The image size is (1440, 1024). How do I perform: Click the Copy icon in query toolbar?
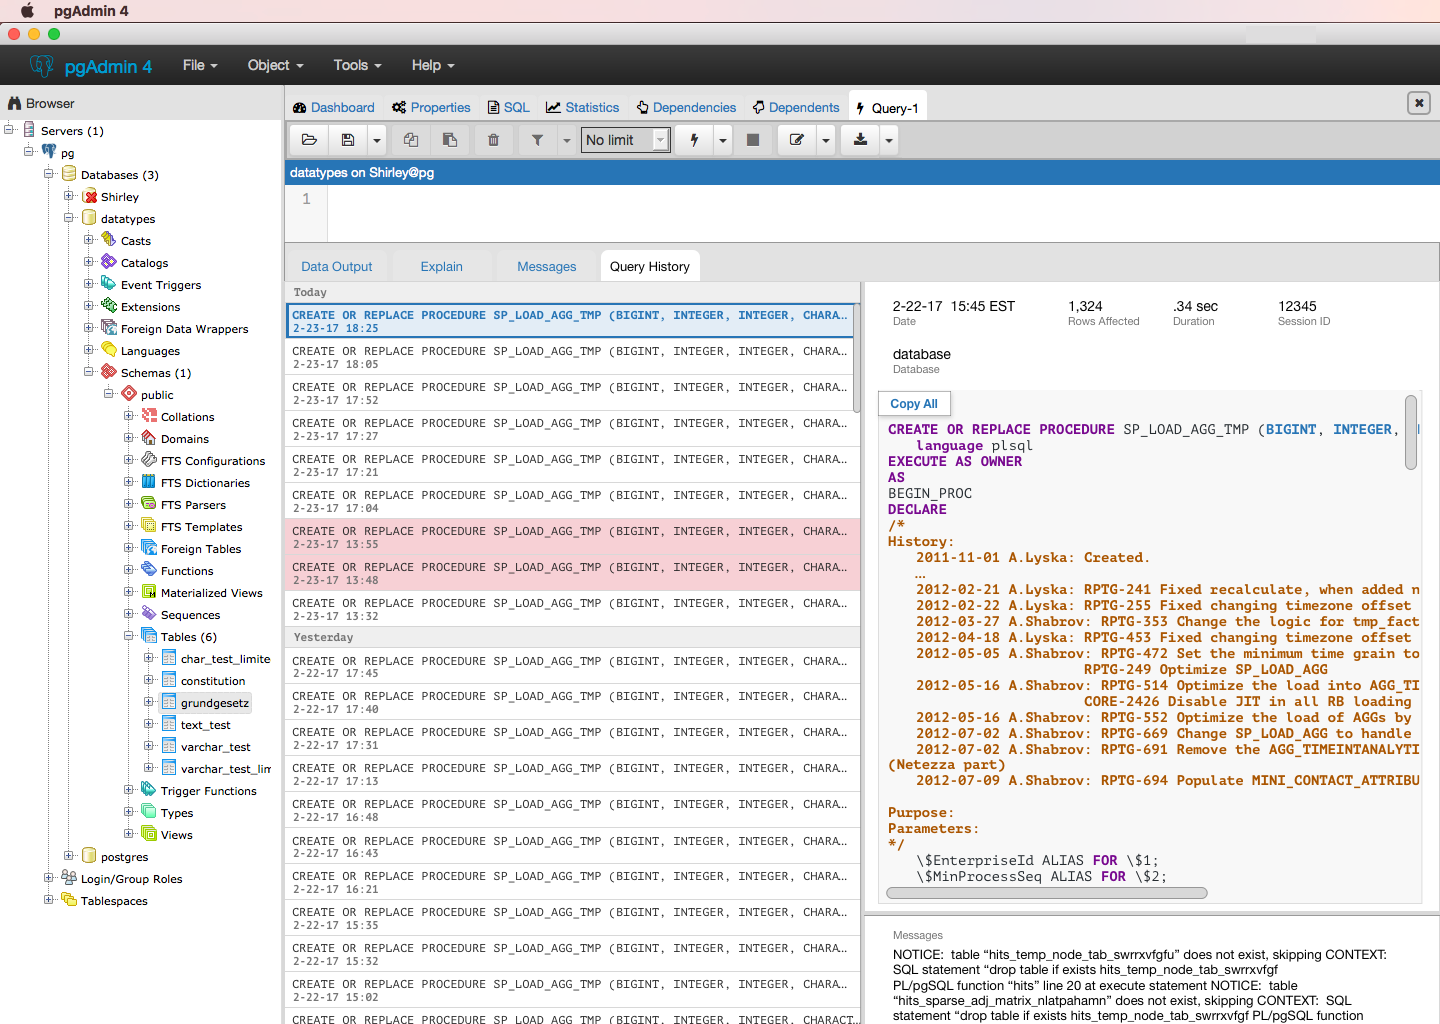(x=411, y=140)
